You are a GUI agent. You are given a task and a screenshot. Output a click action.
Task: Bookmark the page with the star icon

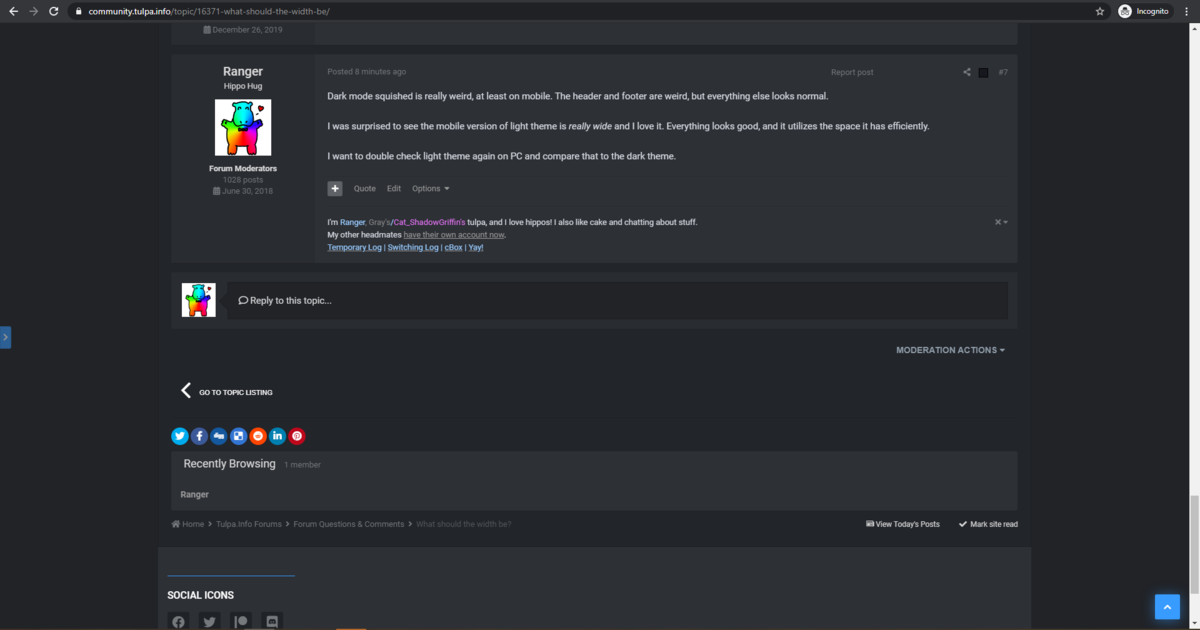[x=1100, y=11]
